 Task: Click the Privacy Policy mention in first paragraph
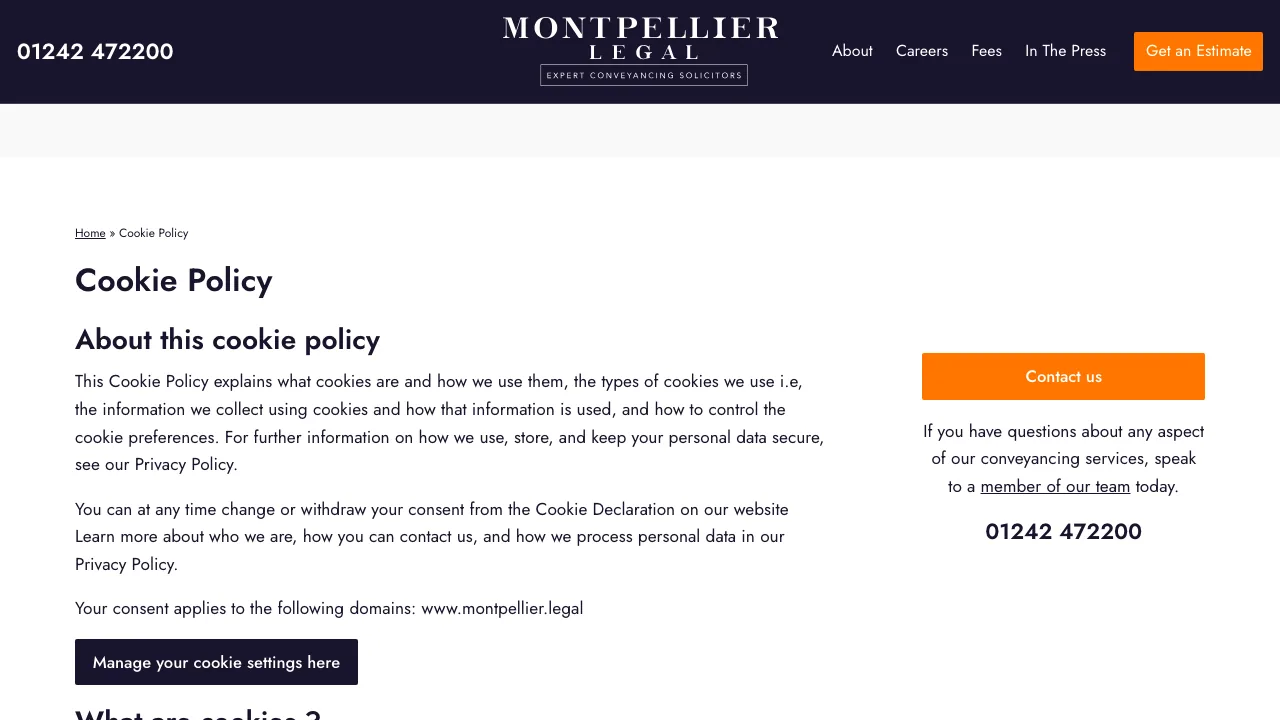[184, 464]
